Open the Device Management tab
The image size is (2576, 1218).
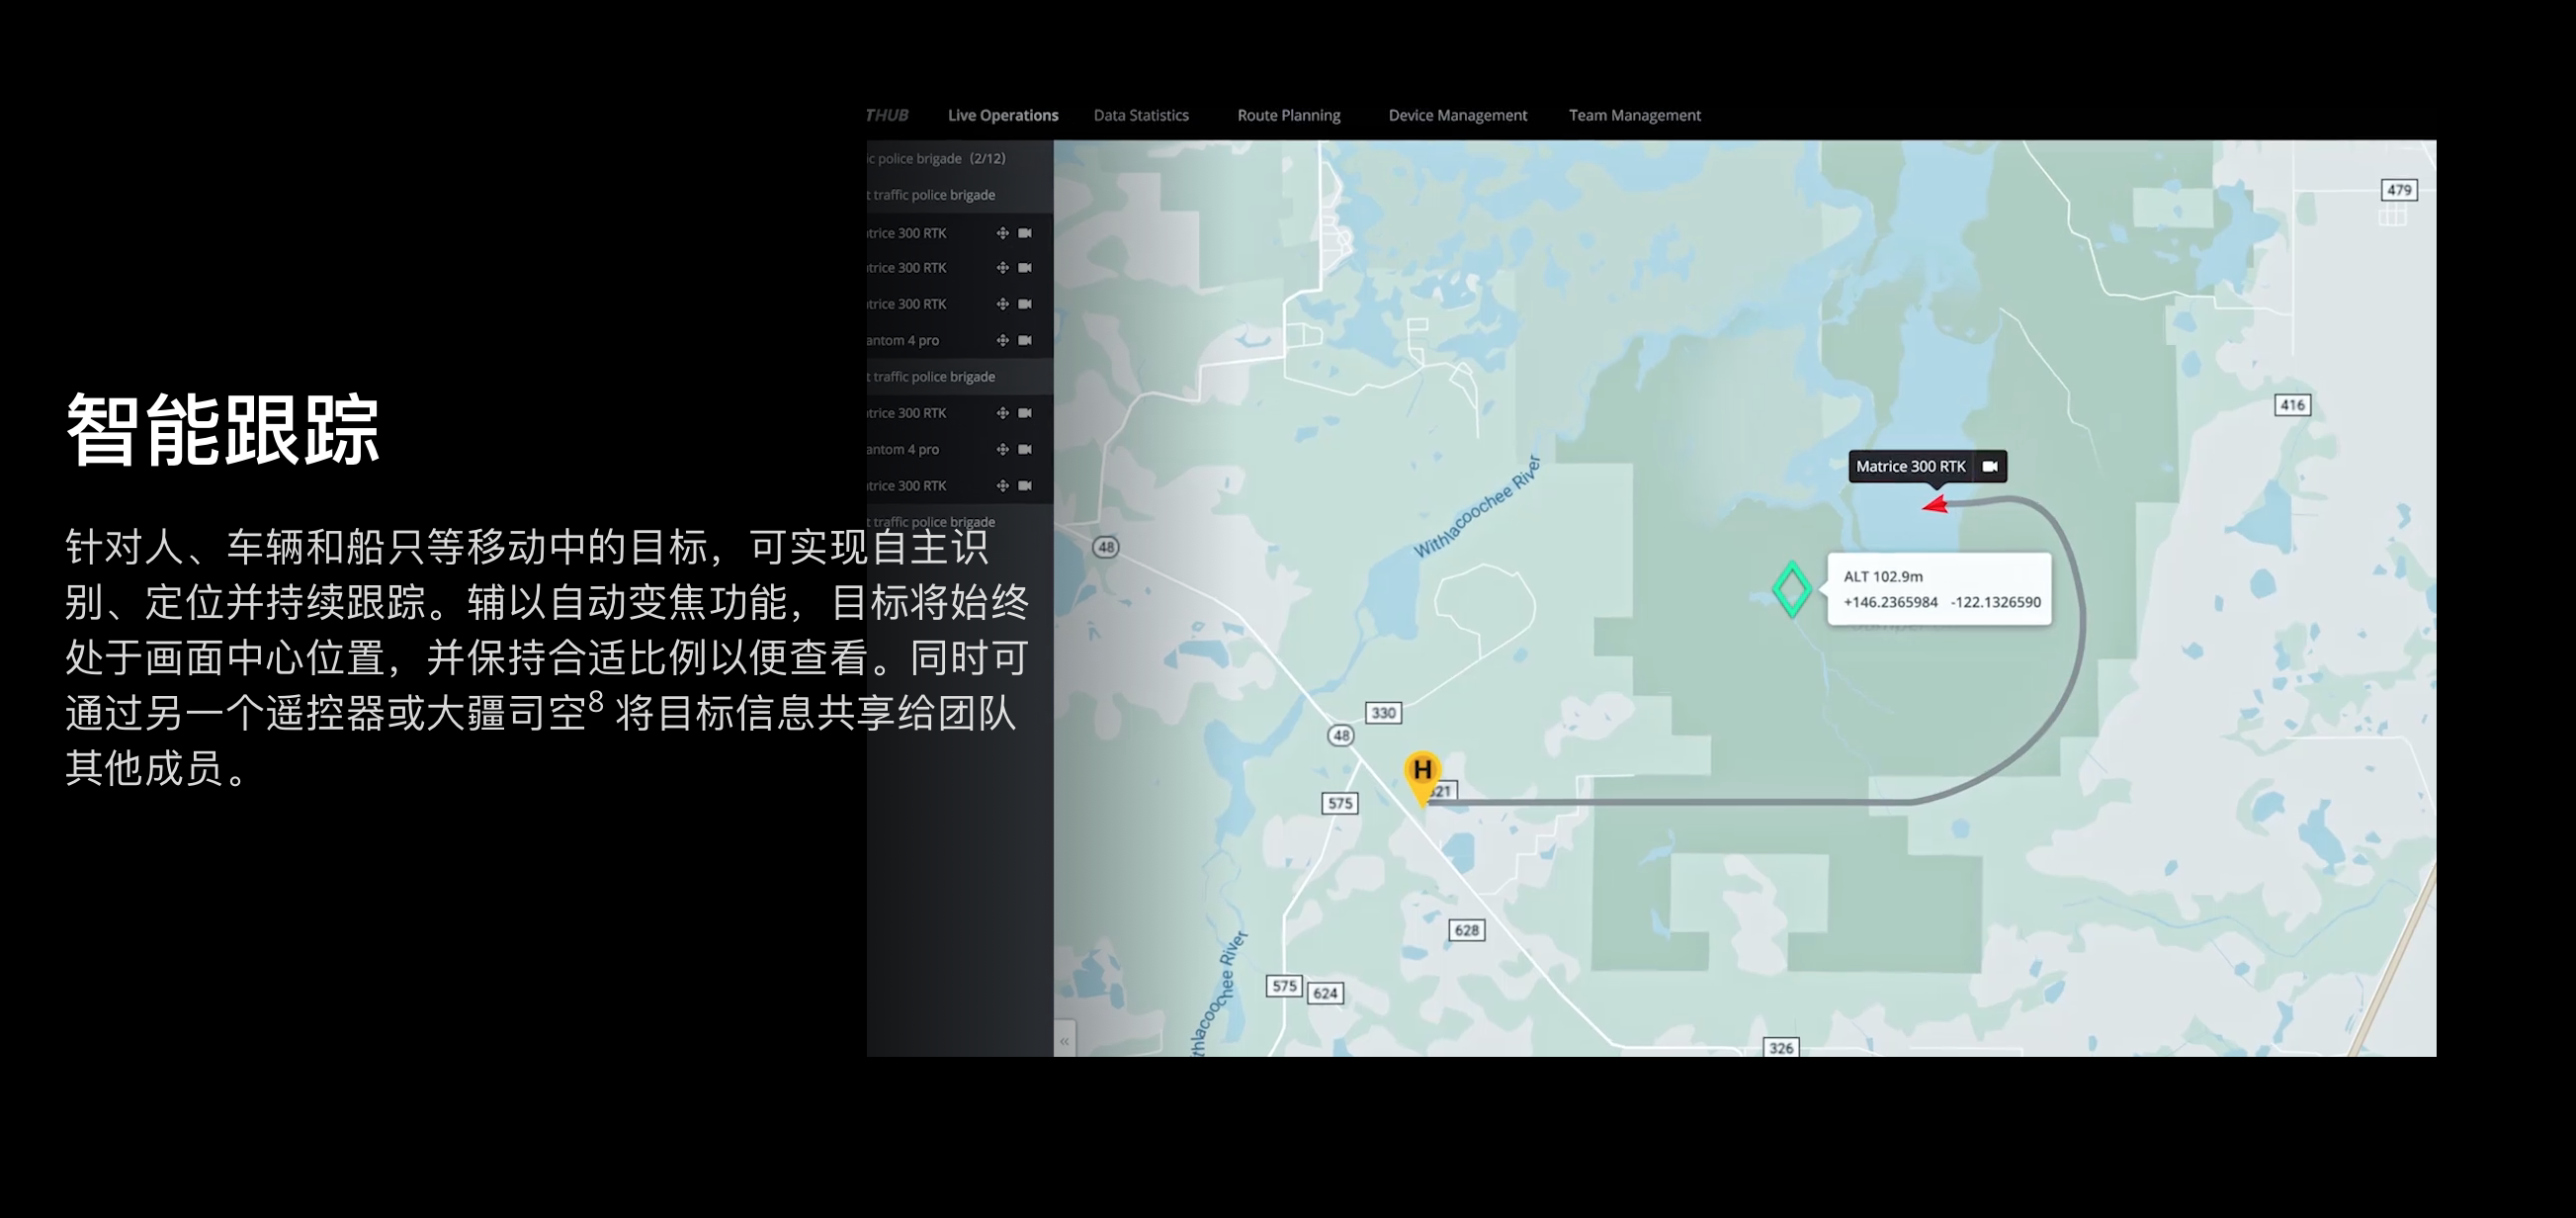[1457, 115]
